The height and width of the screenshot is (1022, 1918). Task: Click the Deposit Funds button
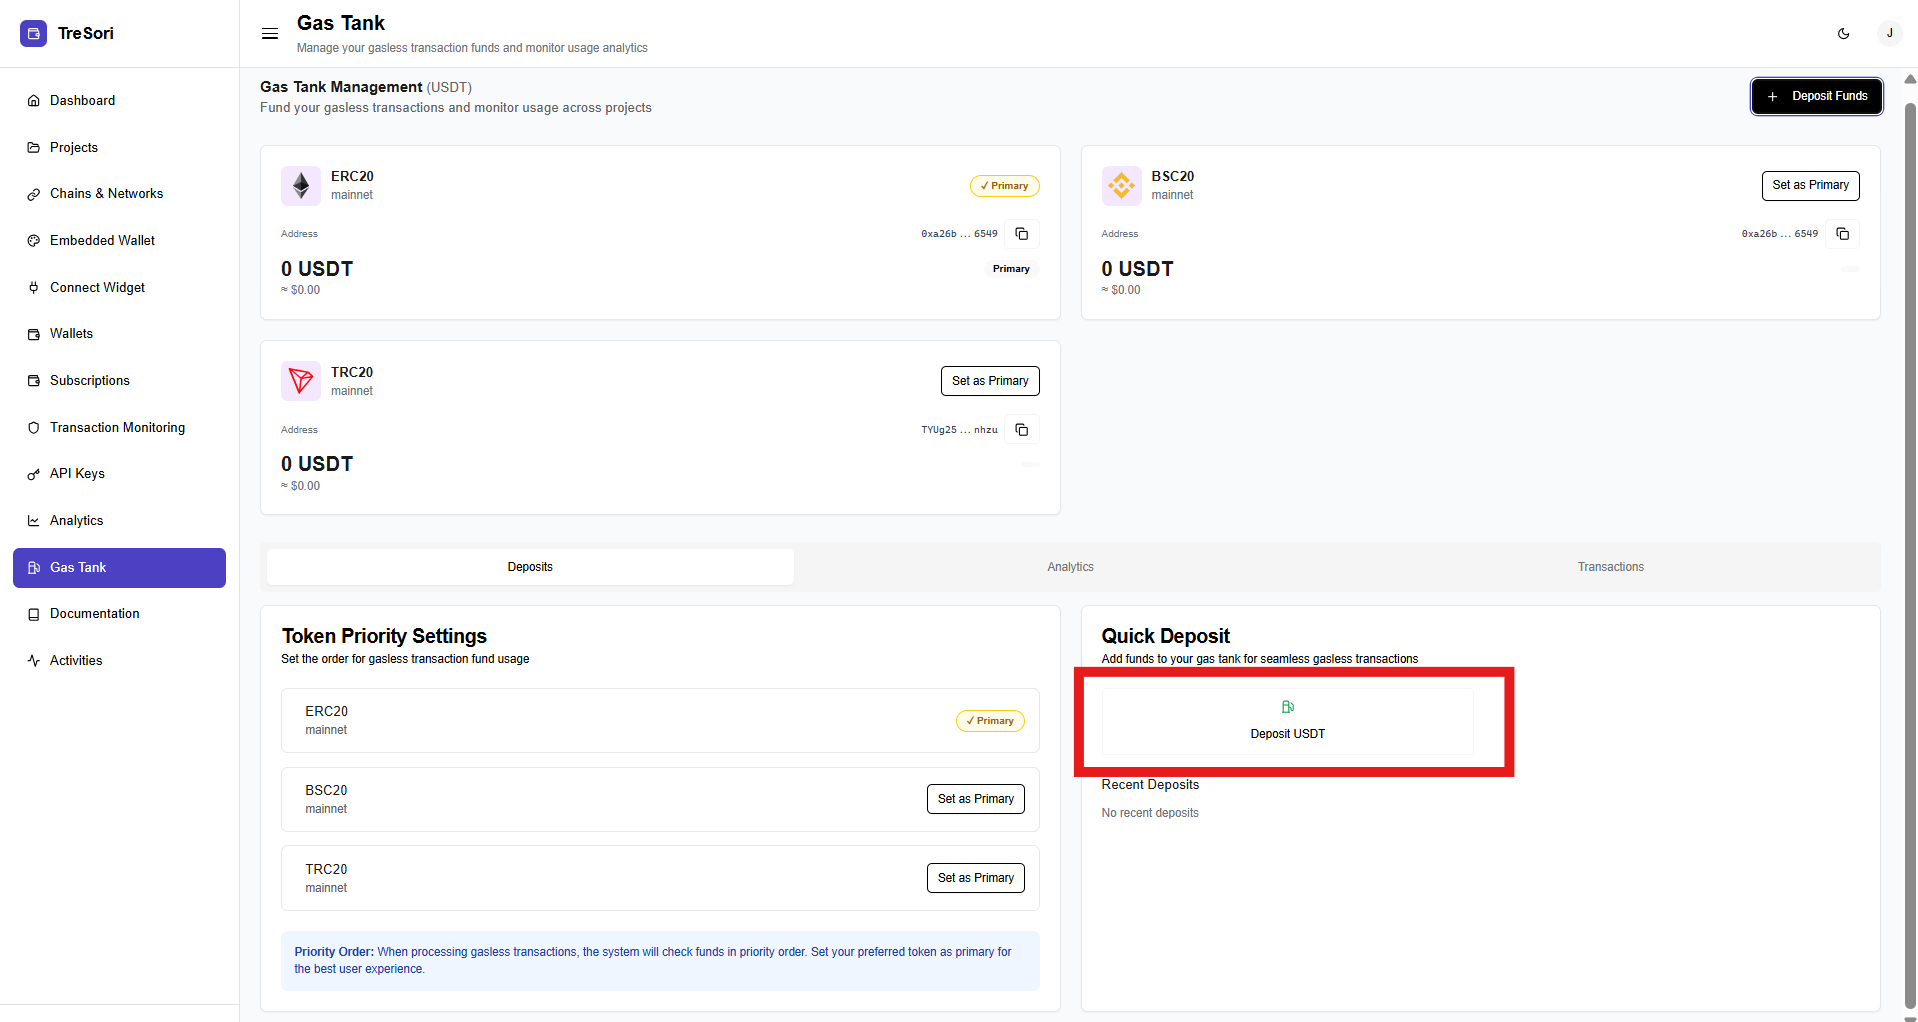coord(1816,96)
